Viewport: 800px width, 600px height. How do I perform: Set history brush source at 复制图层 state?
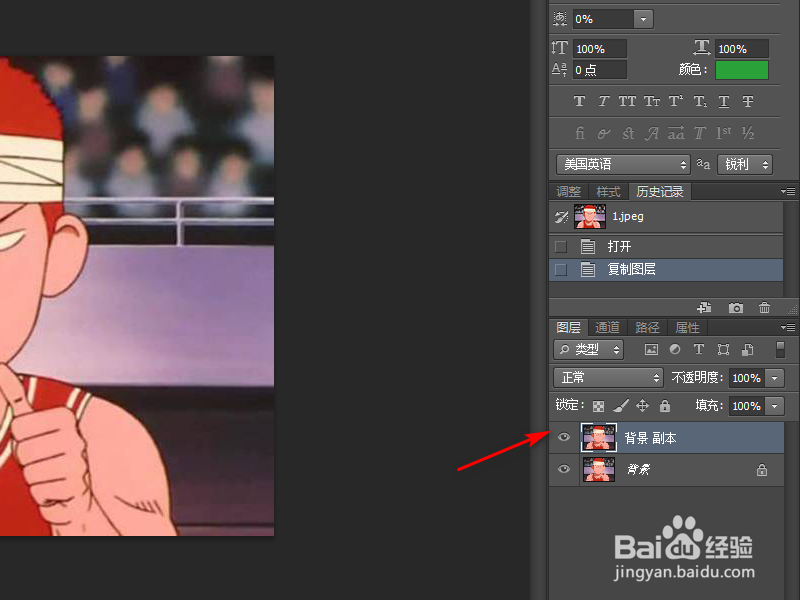[x=561, y=269]
